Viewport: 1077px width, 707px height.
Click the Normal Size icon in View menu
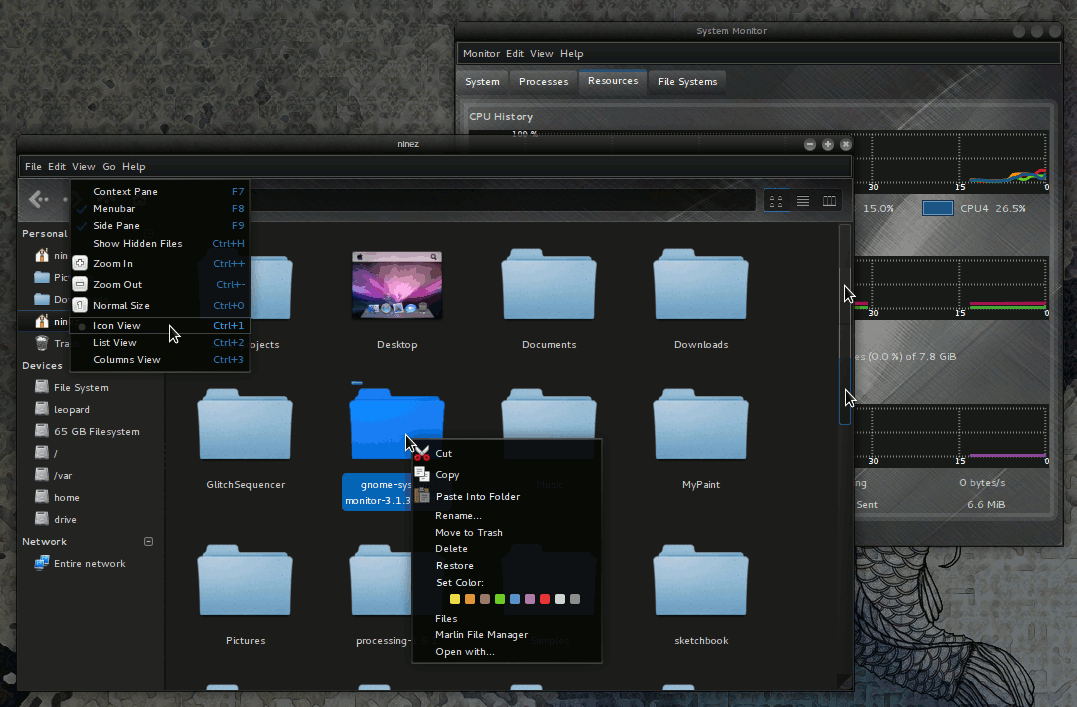(x=80, y=305)
